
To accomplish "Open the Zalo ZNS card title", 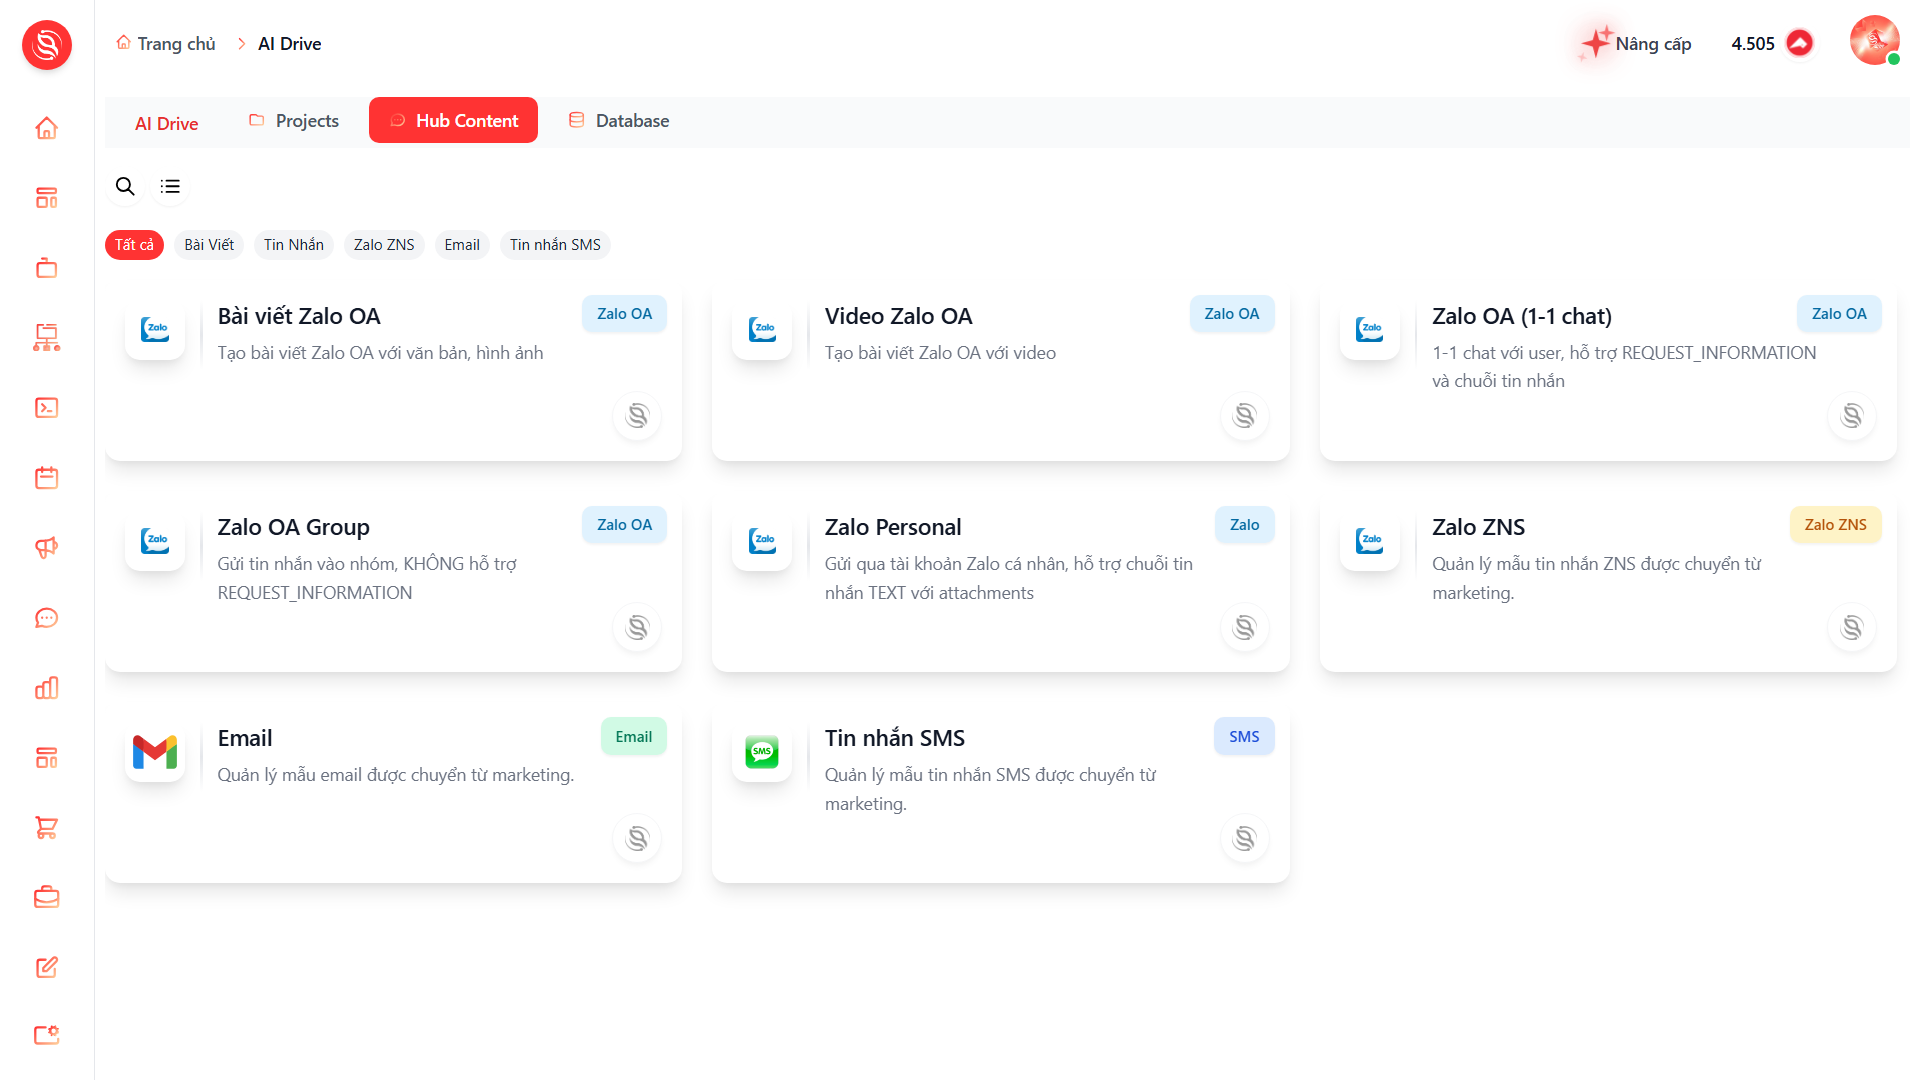I will (x=1478, y=527).
